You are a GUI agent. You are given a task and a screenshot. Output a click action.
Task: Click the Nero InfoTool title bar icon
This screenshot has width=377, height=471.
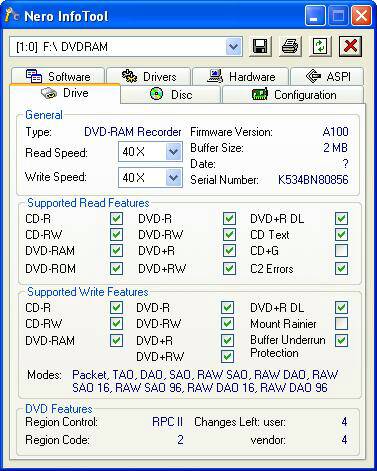[12, 15]
